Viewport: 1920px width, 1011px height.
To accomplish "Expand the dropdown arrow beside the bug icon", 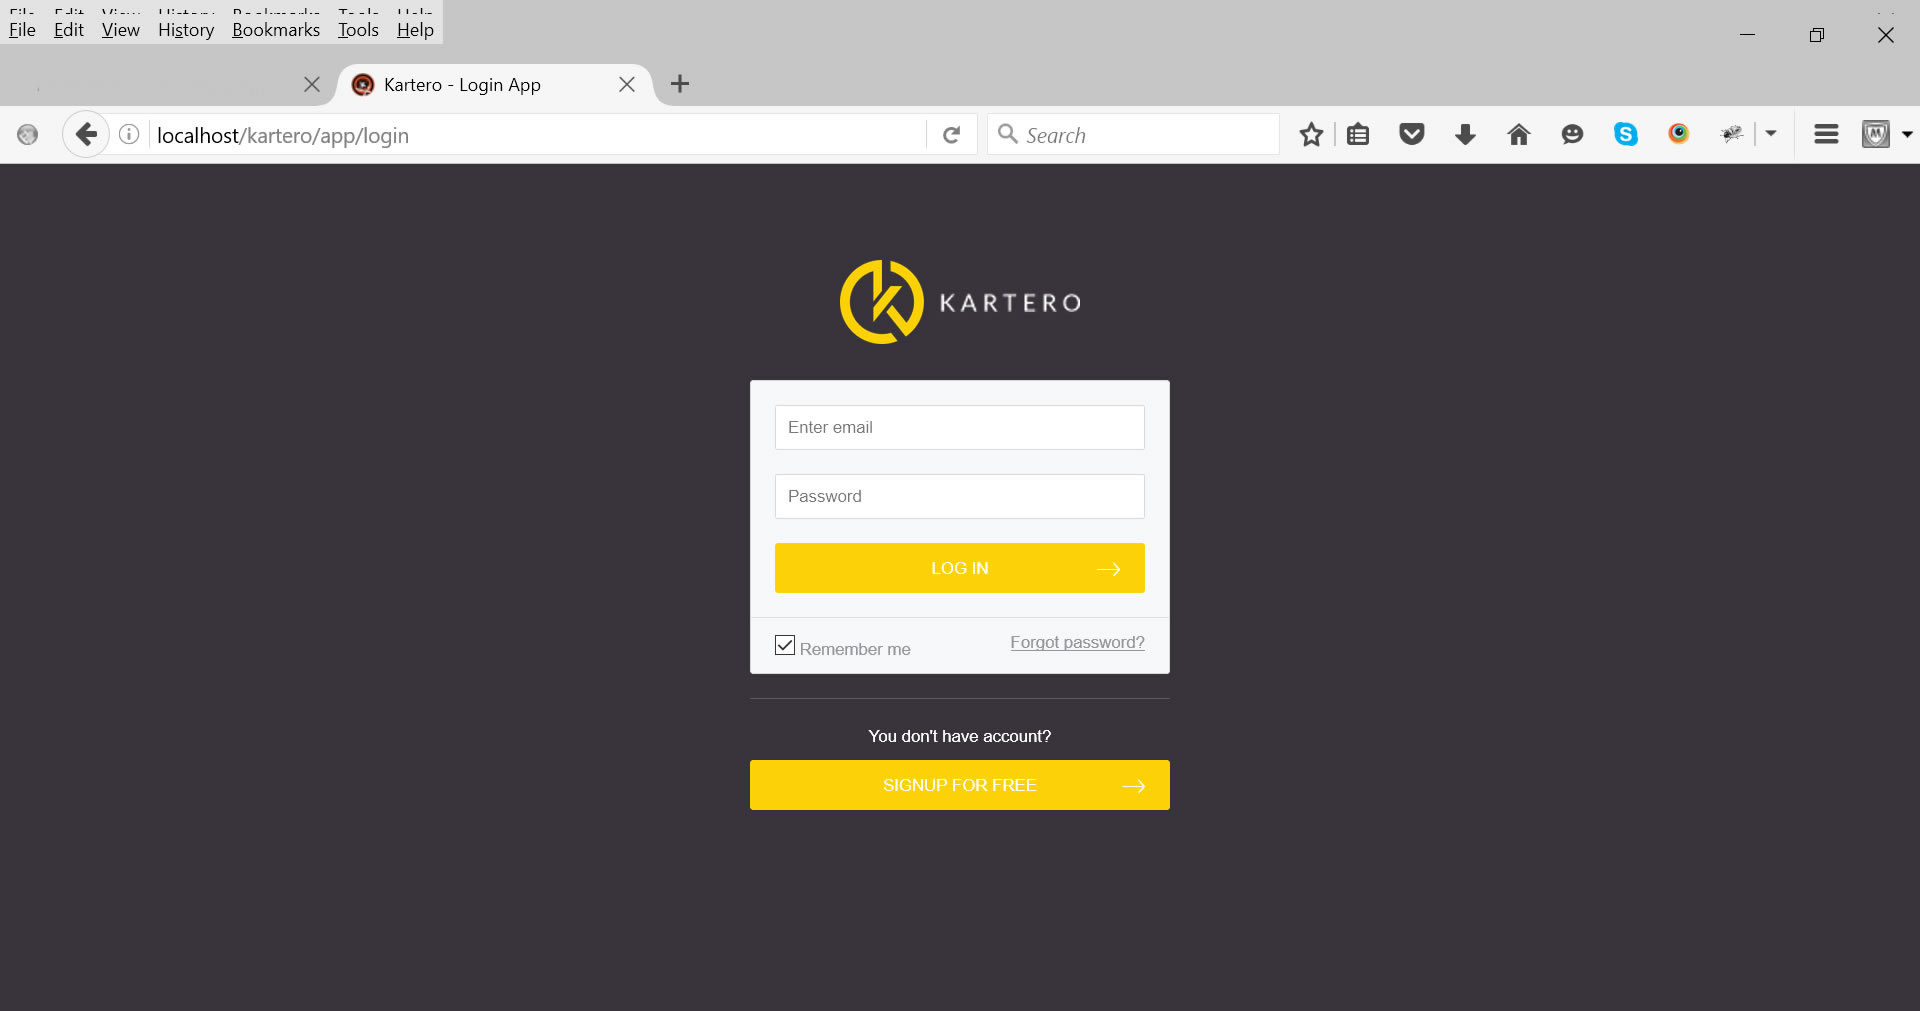I will tap(1771, 134).
